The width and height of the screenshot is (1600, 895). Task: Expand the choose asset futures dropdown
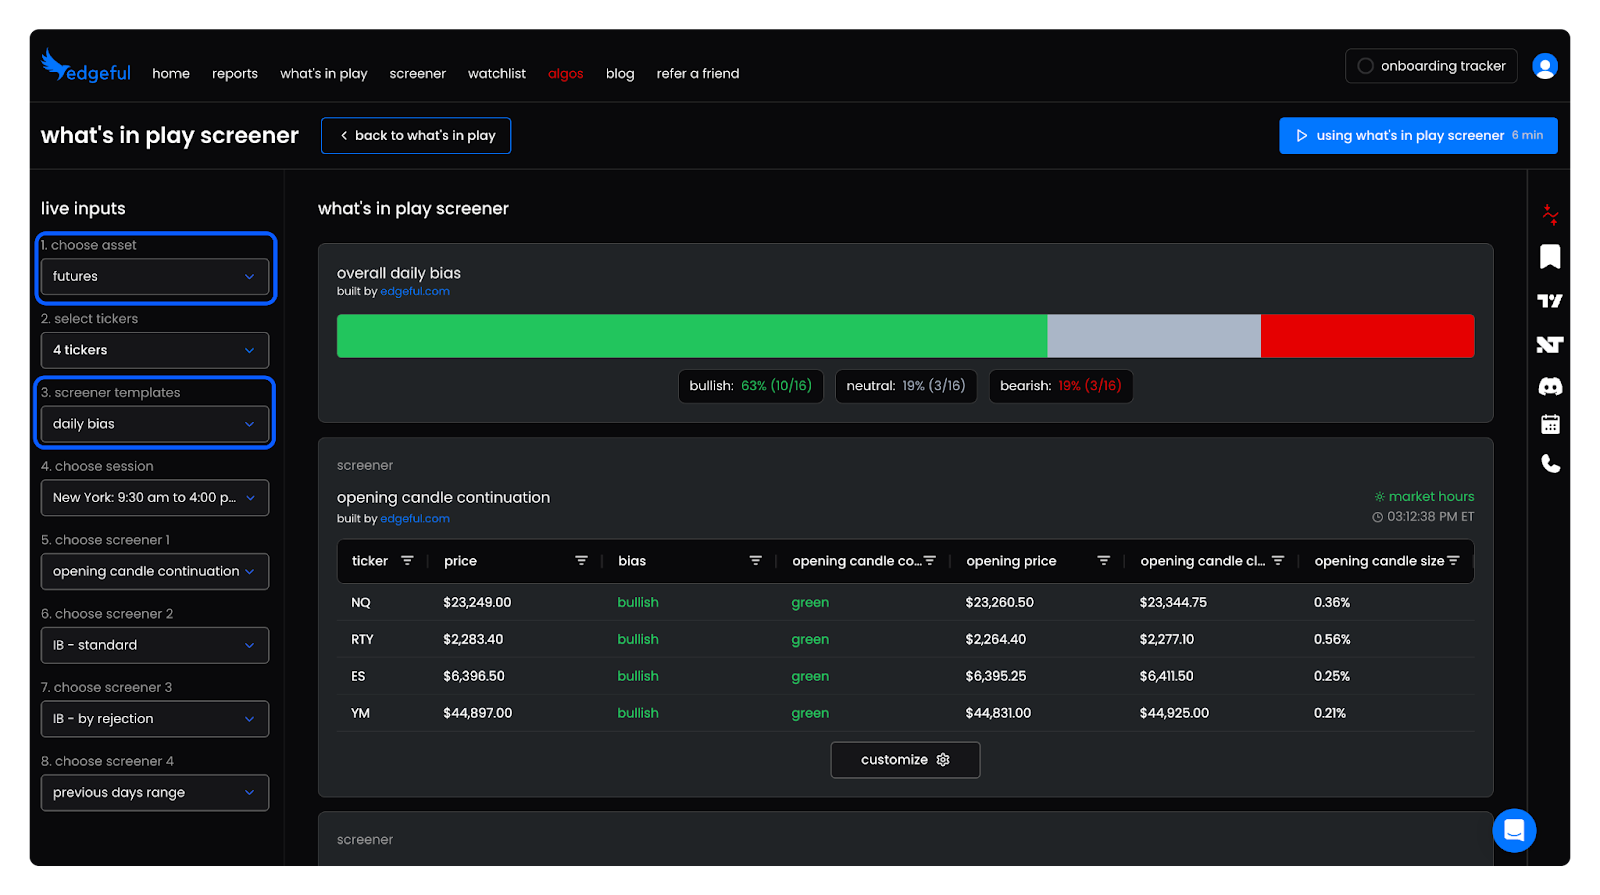tap(155, 277)
